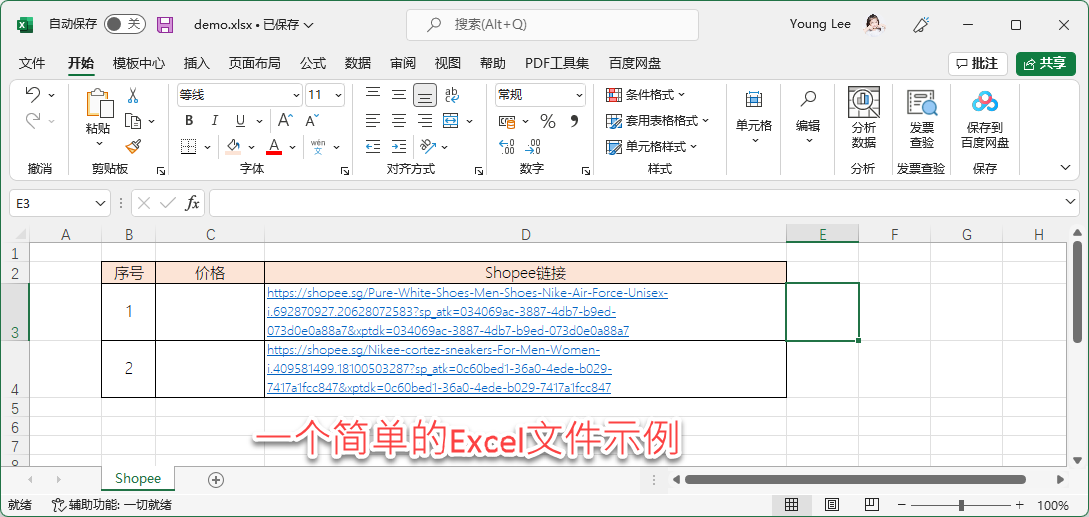Open the font name 等线 dropdown
Viewport: 1089px width, 517px height.
coord(295,95)
